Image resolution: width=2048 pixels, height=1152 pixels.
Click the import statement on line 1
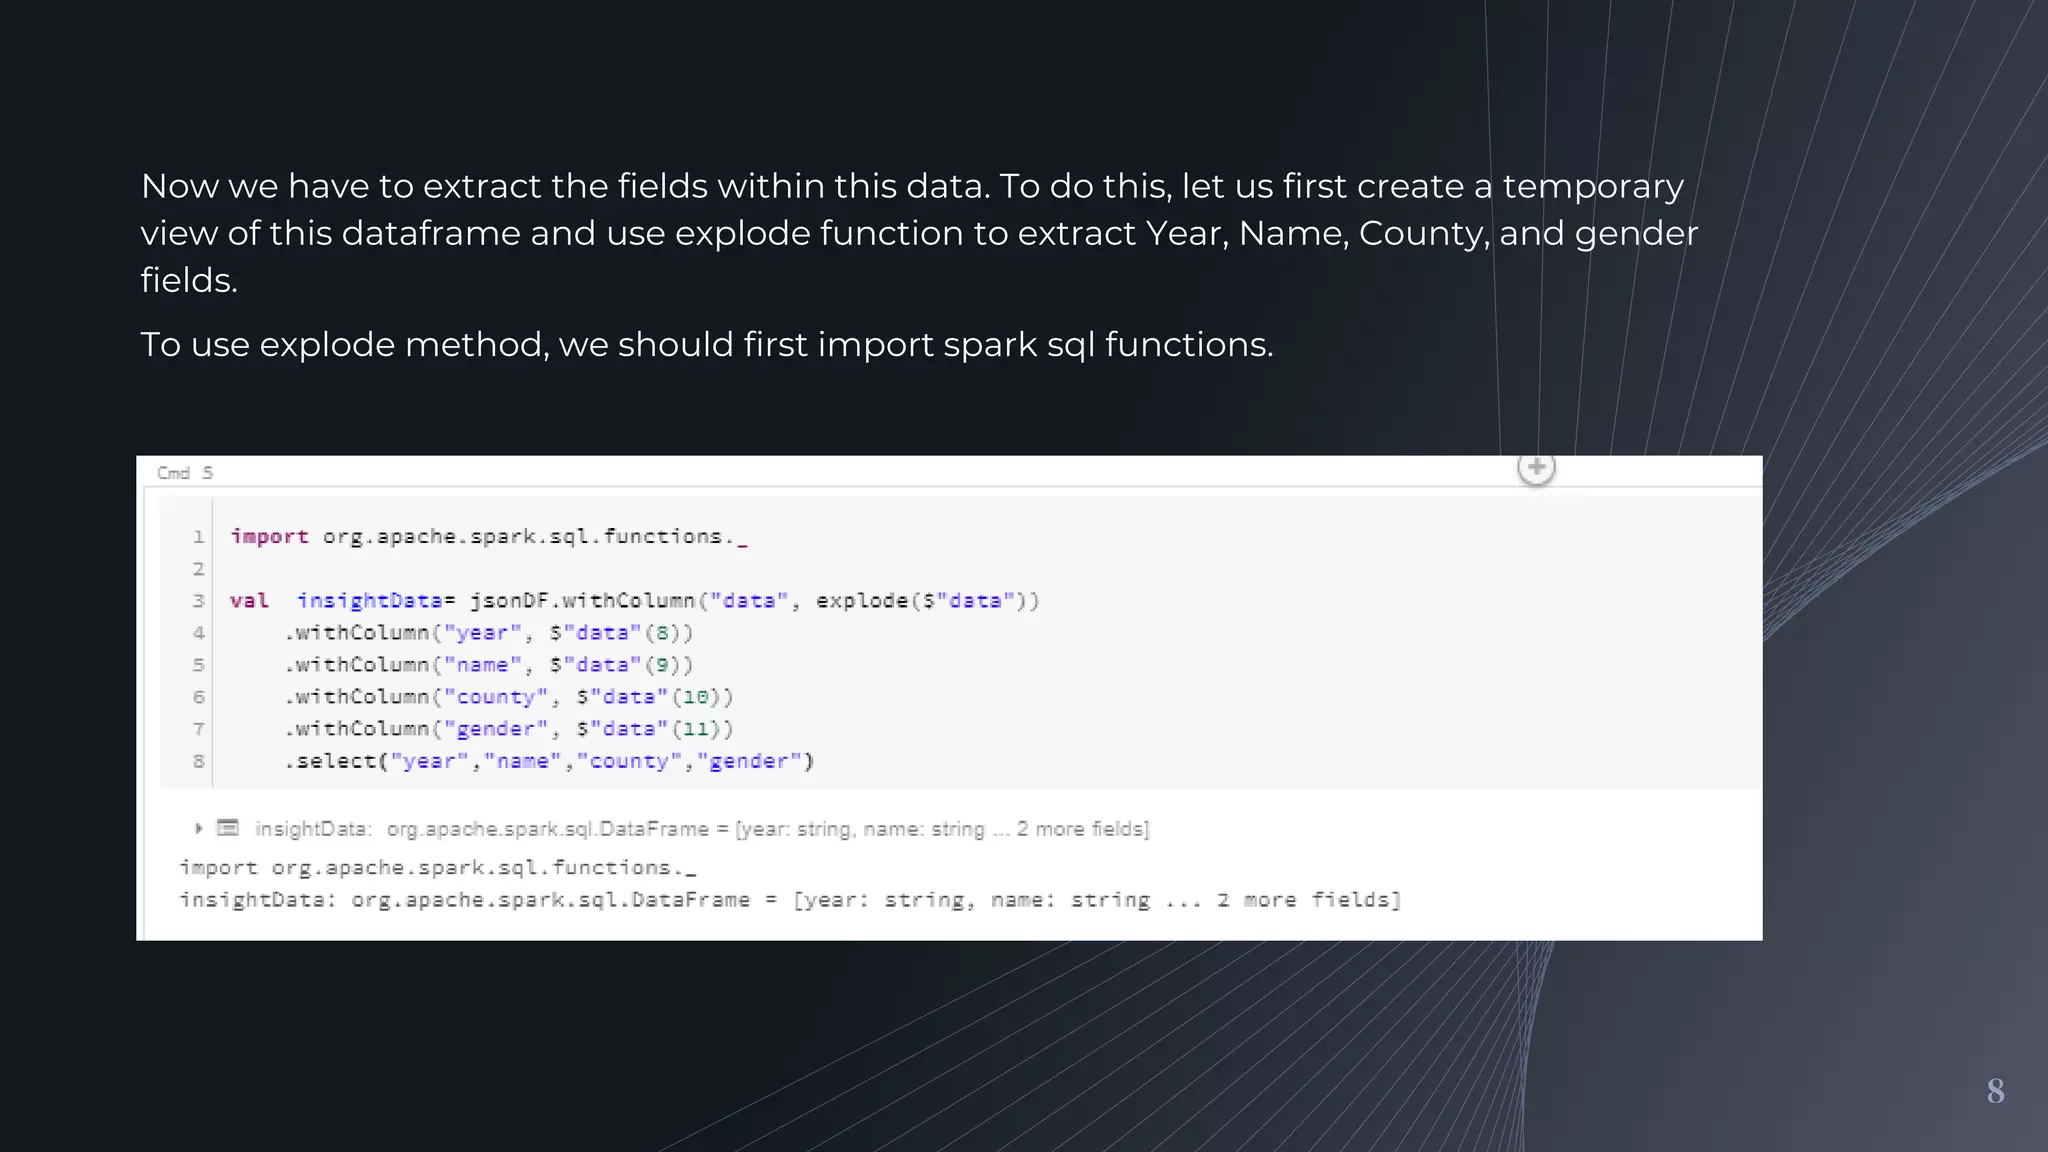(489, 537)
